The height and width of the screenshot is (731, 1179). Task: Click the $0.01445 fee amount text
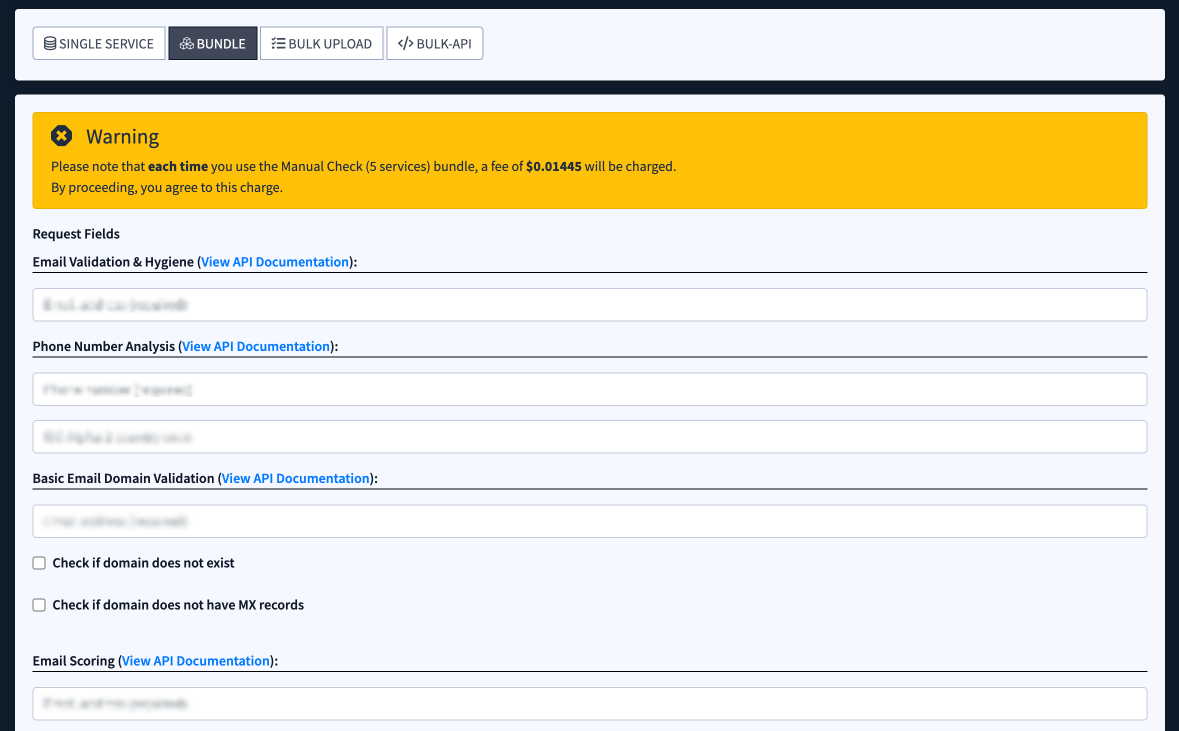[x=553, y=166]
